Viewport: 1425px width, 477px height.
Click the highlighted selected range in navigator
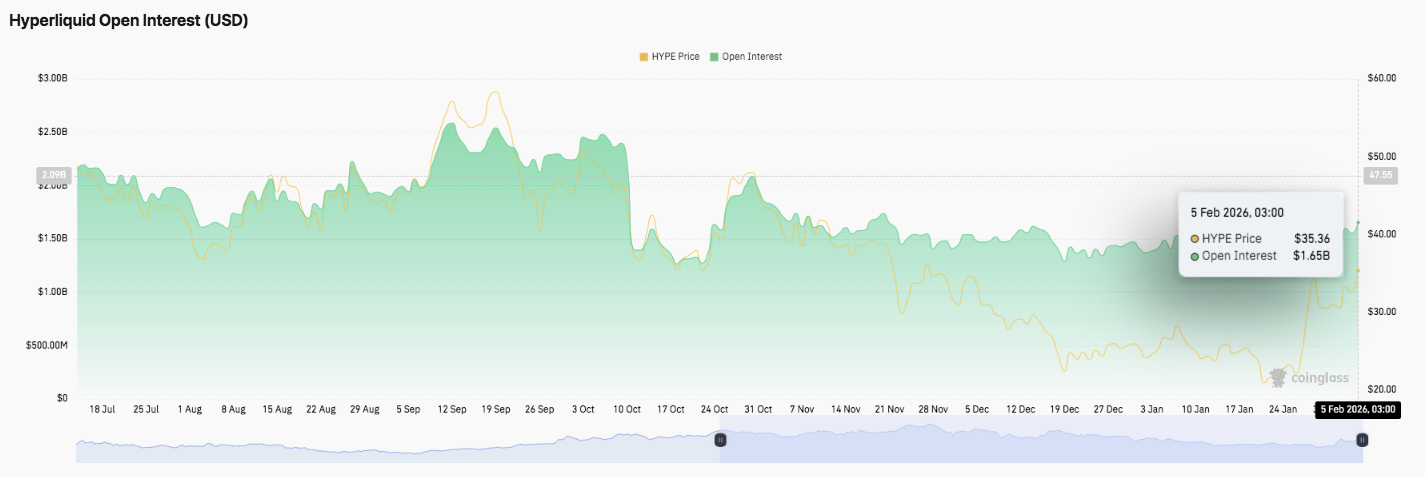[x=1040, y=447]
